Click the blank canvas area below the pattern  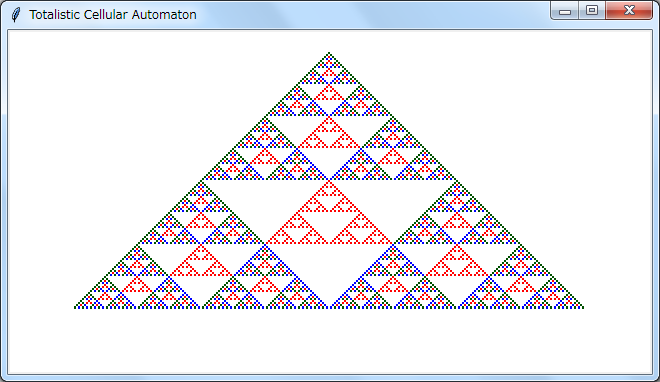coord(329,341)
